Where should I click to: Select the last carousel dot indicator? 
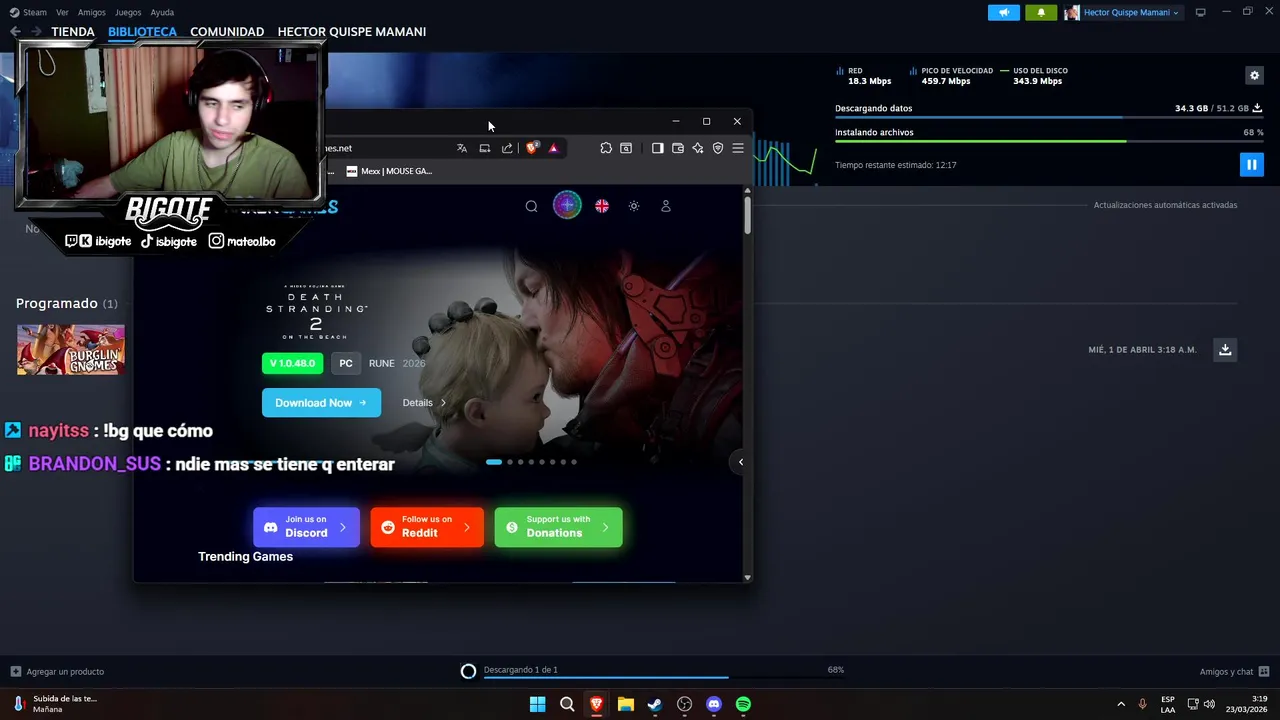(x=574, y=462)
